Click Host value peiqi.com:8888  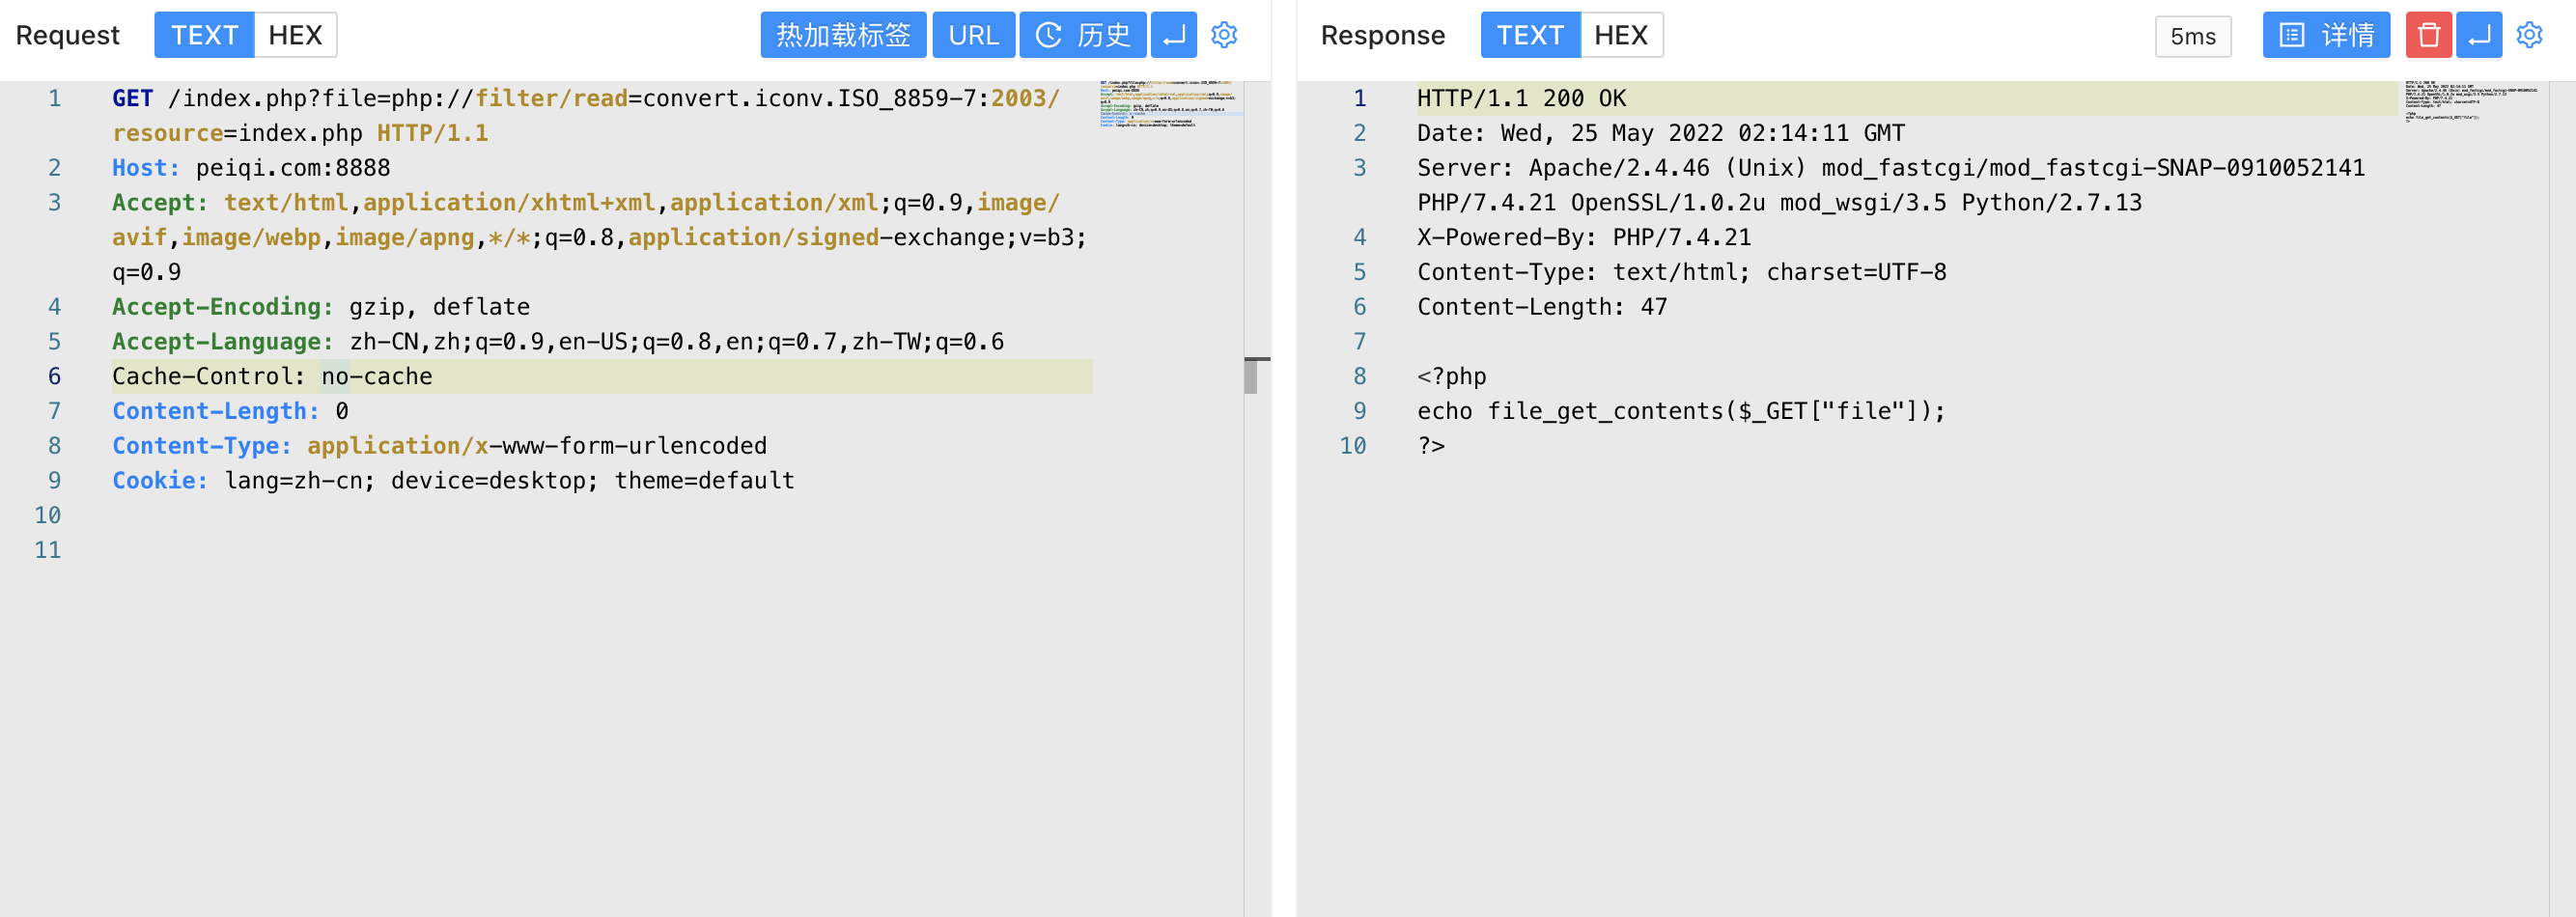pos(293,167)
